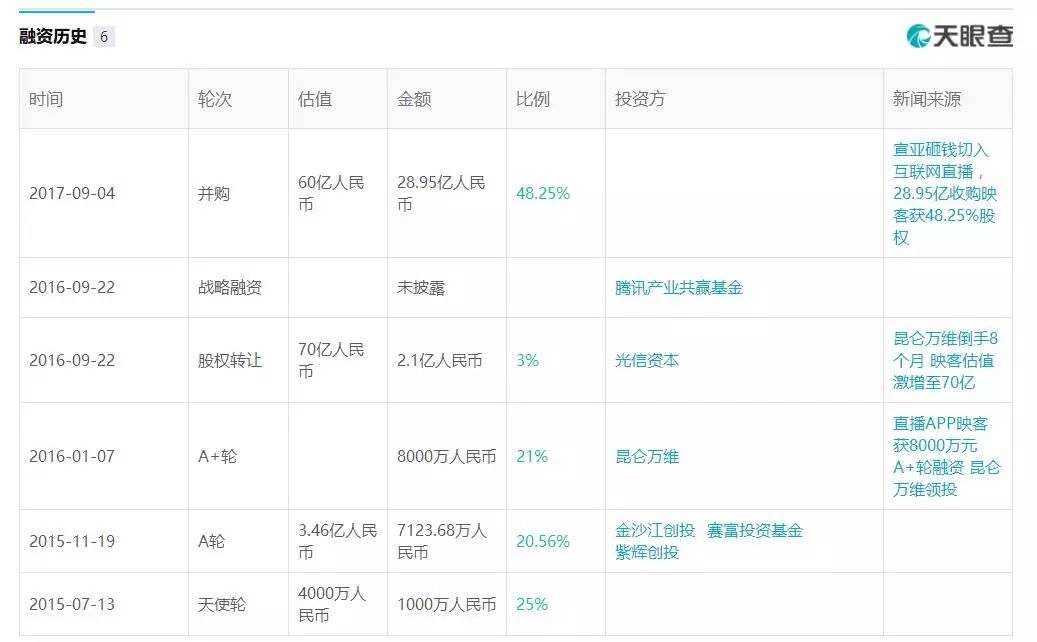The image size is (1037, 642).
Task: Select amount cell 未披露
Action: [421, 288]
